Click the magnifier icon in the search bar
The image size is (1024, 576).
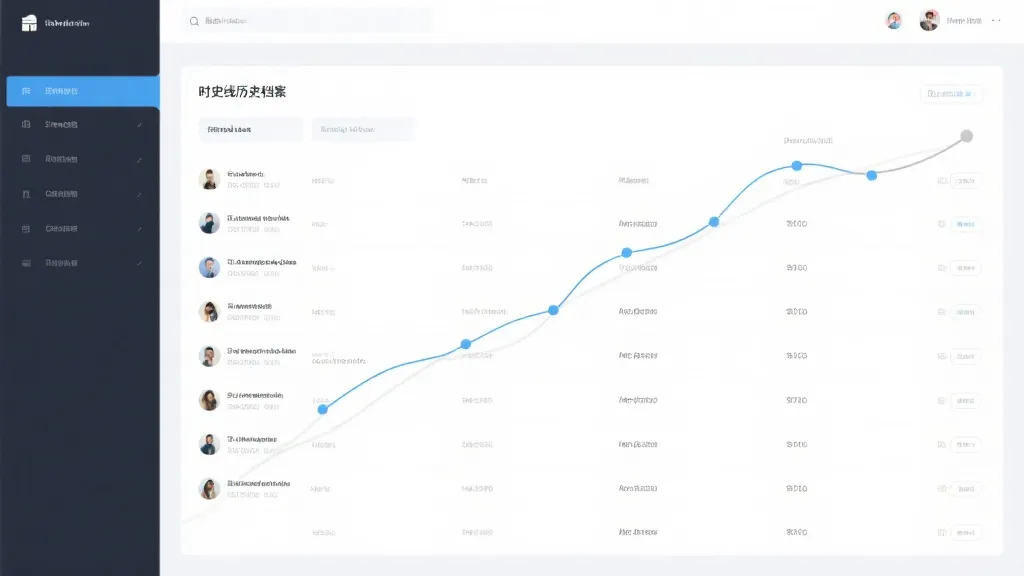coord(194,21)
